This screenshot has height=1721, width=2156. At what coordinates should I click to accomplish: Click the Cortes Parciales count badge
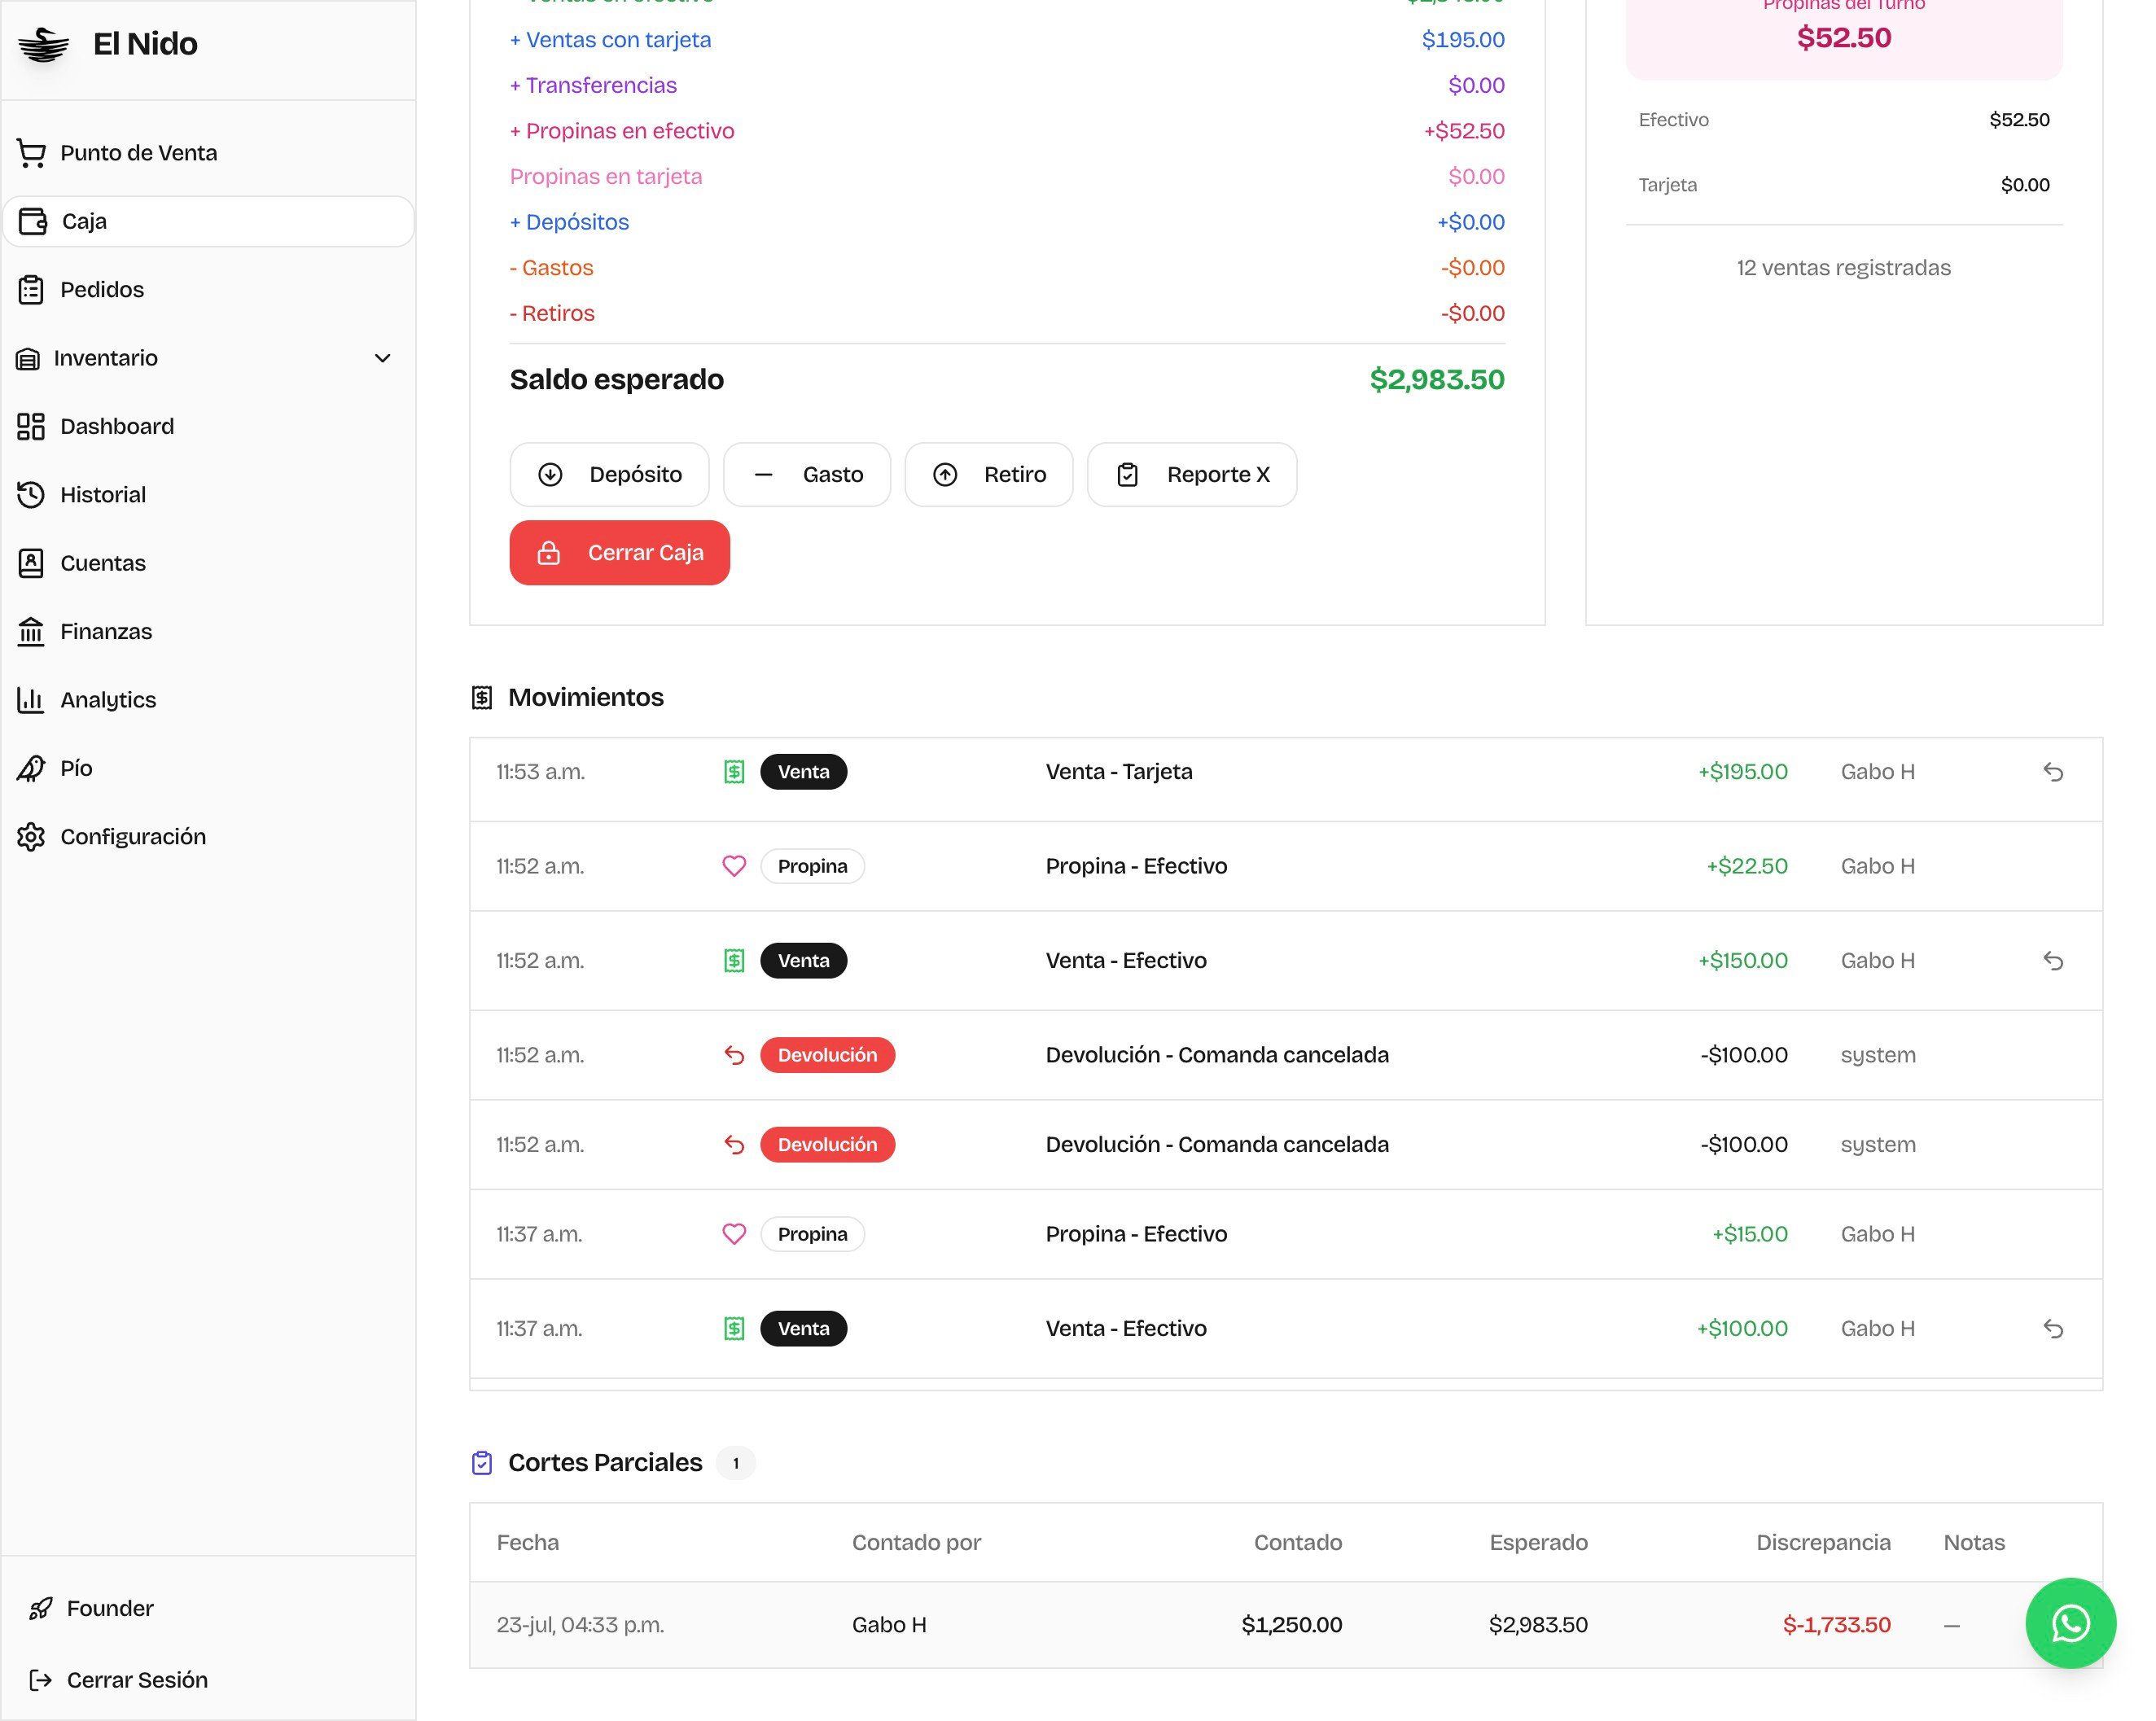tap(735, 1463)
